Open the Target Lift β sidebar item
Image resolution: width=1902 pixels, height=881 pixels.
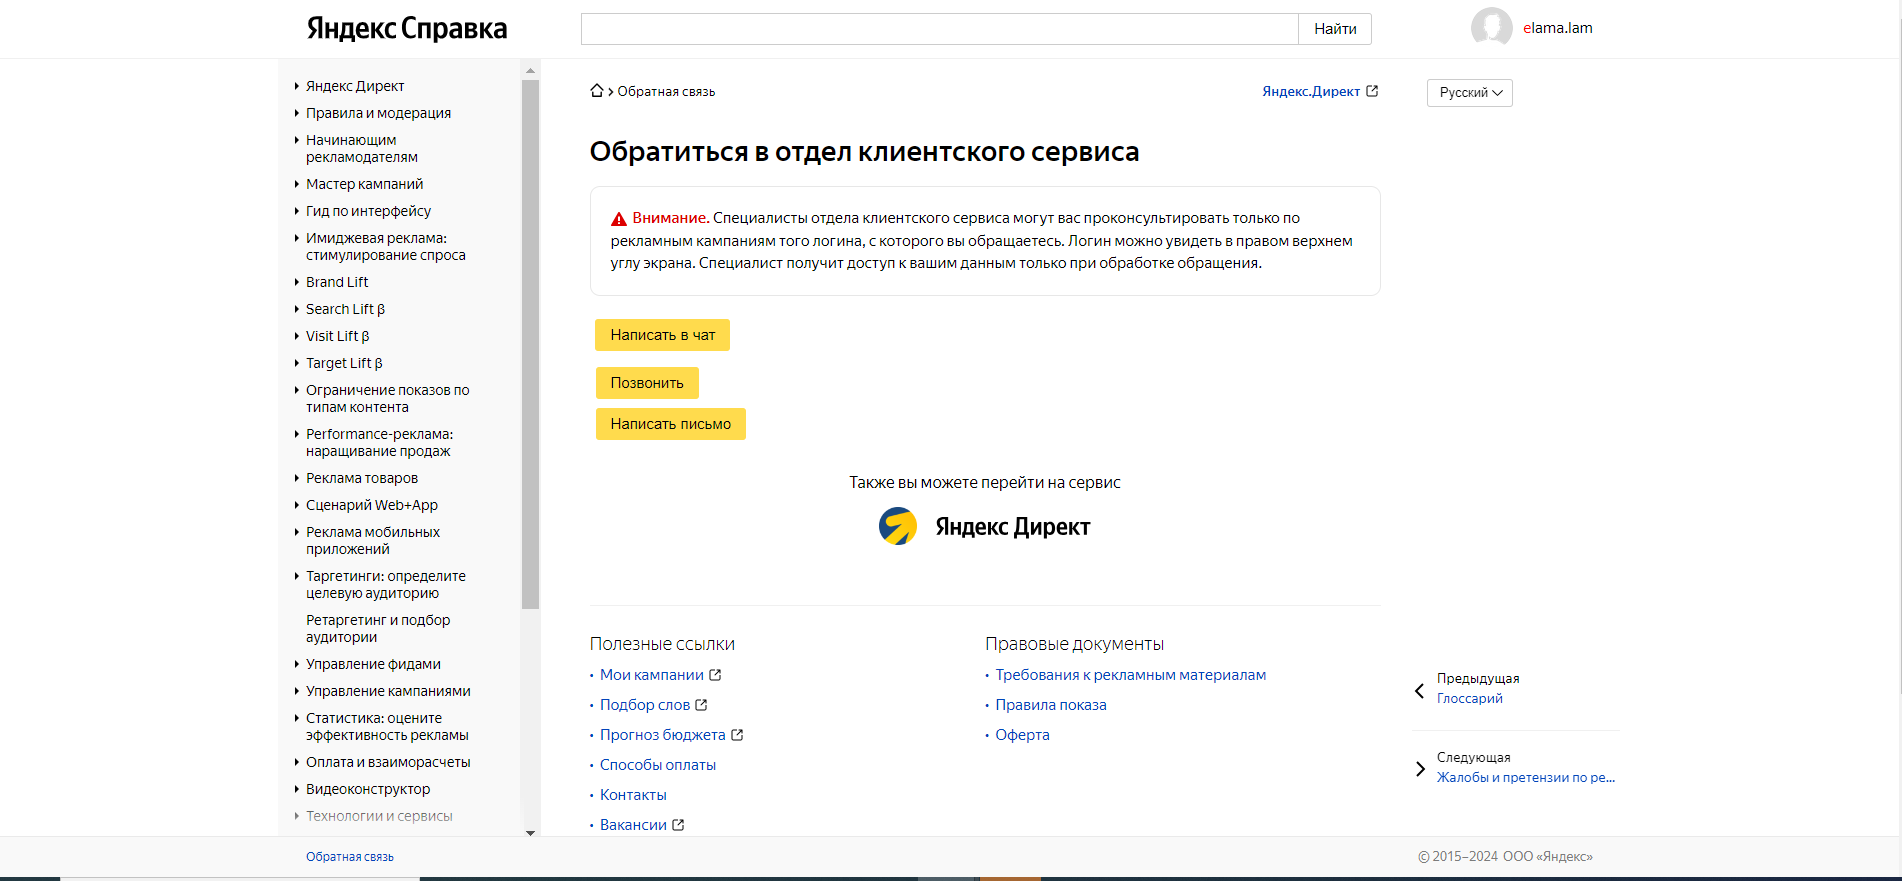click(344, 363)
